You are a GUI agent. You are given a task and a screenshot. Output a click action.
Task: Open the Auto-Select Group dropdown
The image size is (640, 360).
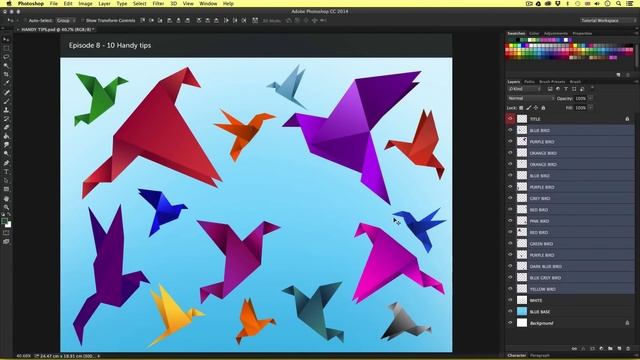click(x=66, y=20)
